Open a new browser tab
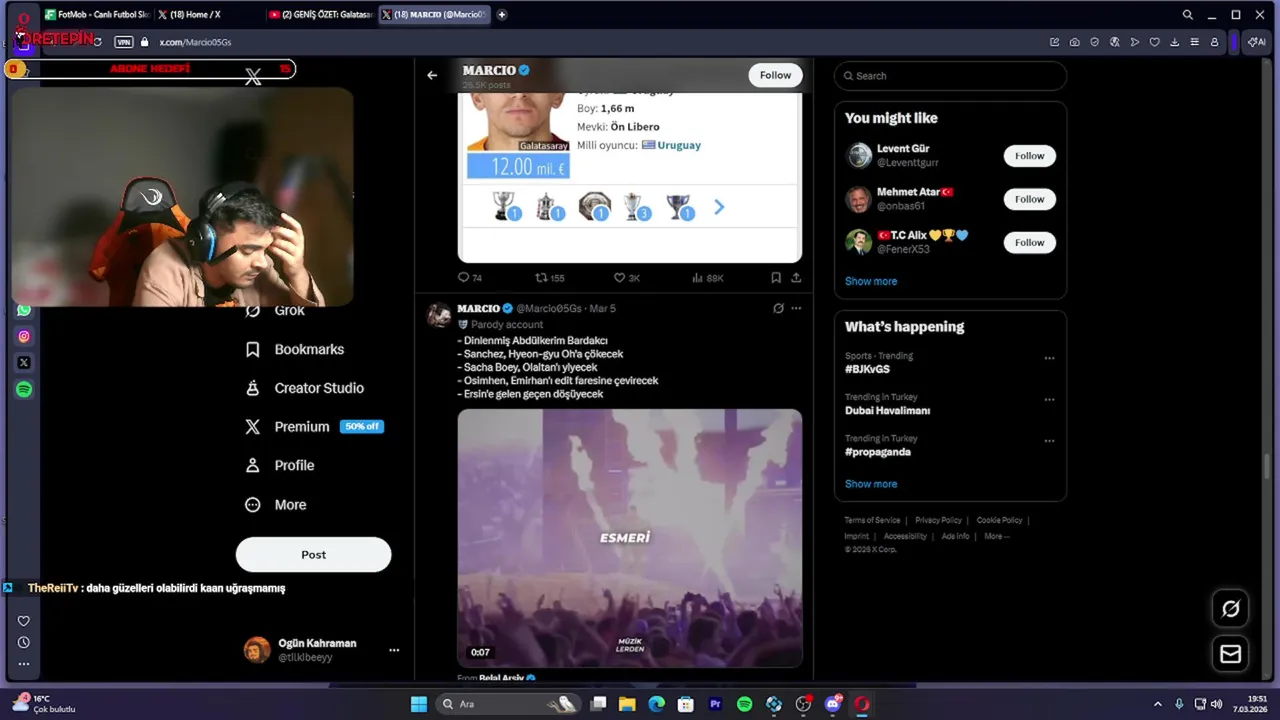Viewport: 1280px width, 720px height. (502, 15)
